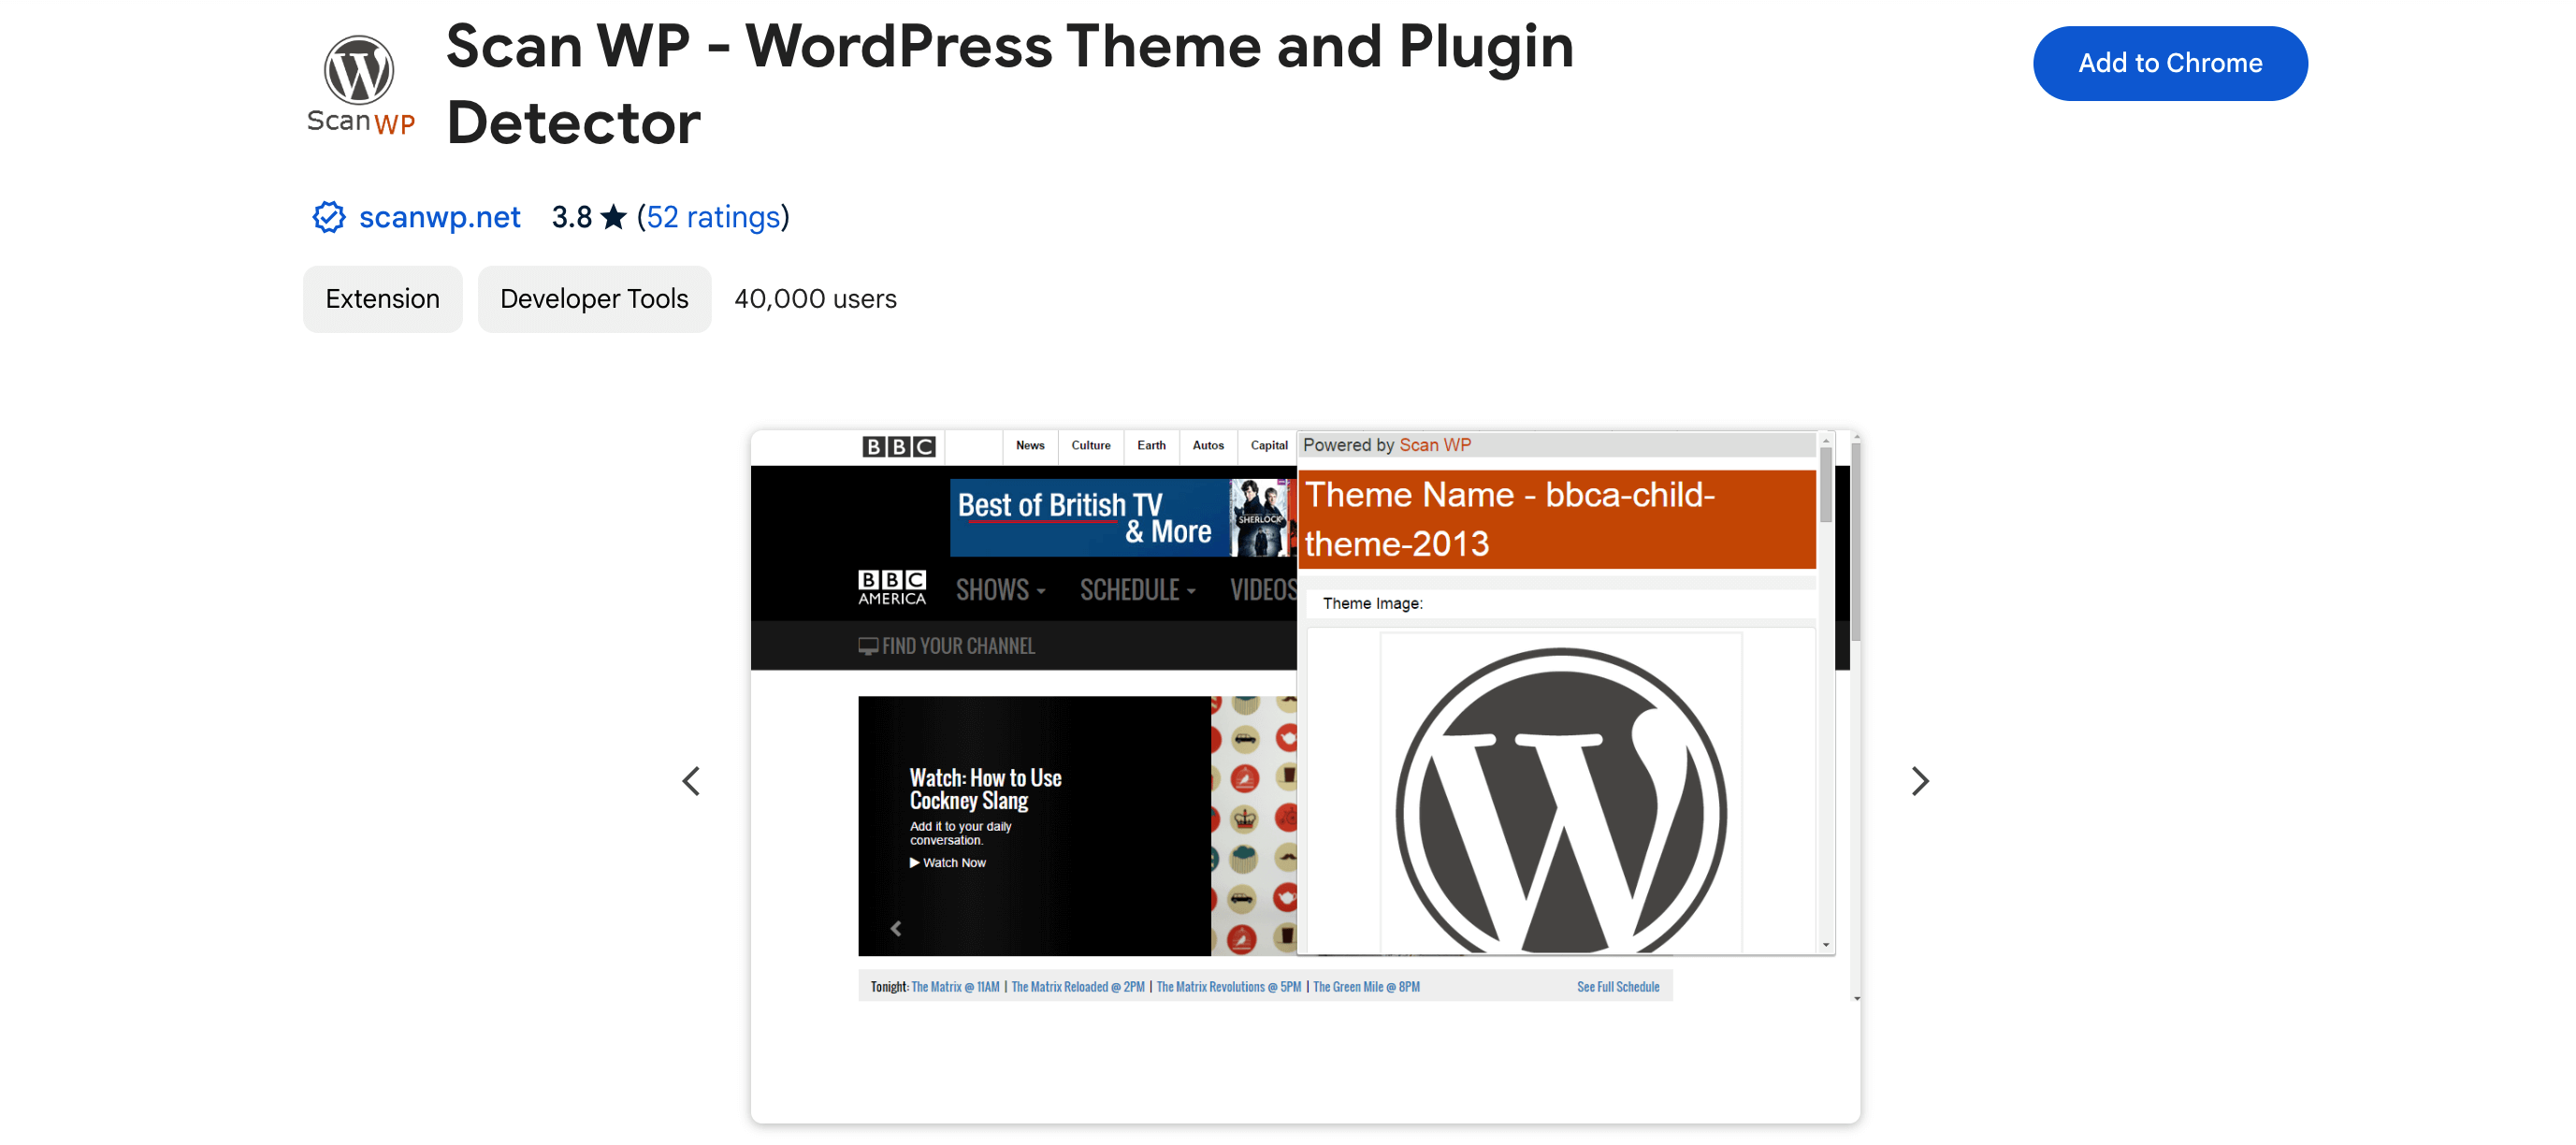
Task: Click the extension title heading
Action: coord(1010,84)
